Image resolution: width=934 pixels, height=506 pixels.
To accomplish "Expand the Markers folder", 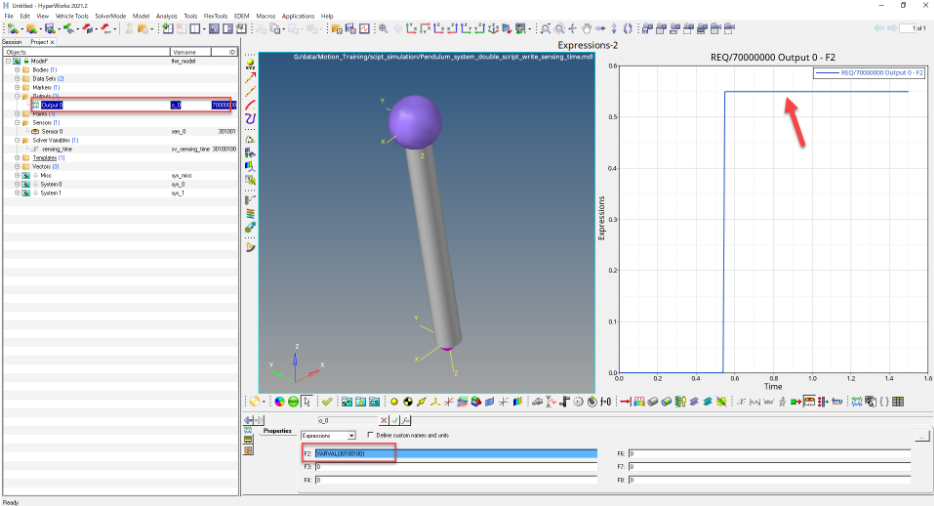I will click(x=17, y=88).
